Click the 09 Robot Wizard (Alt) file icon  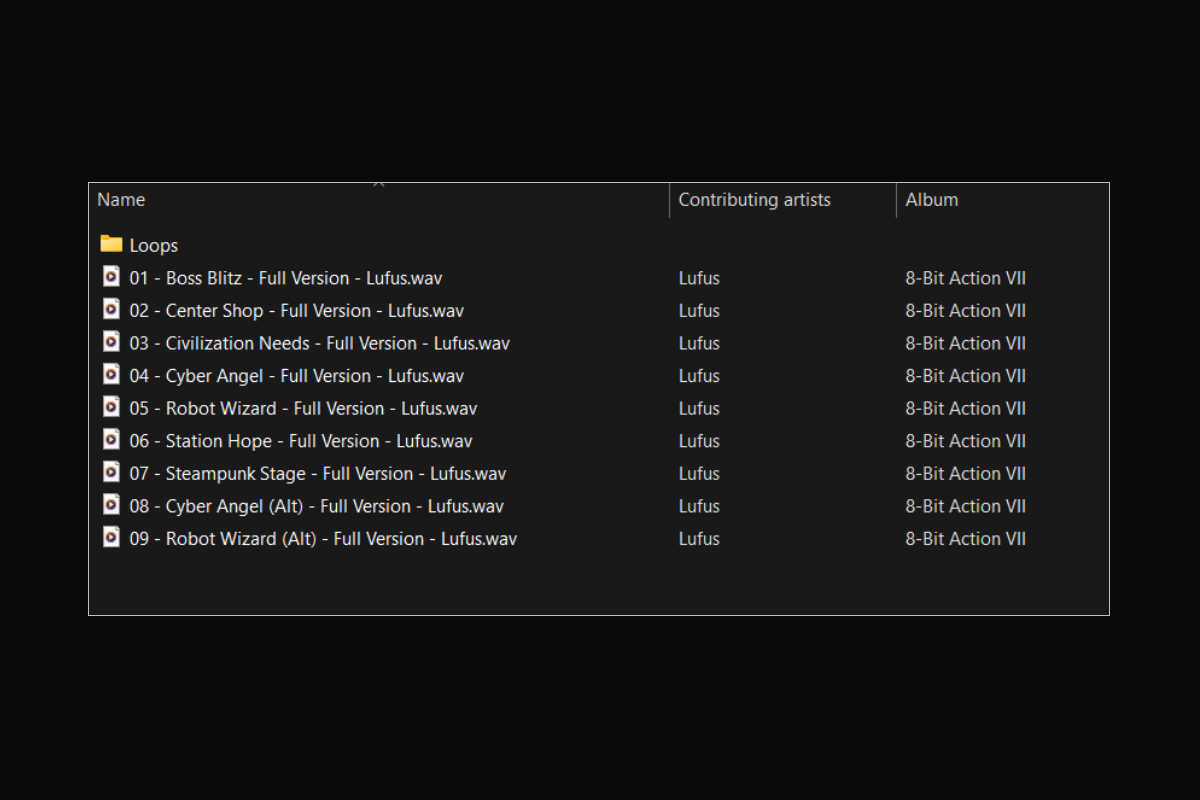click(111, 537)
